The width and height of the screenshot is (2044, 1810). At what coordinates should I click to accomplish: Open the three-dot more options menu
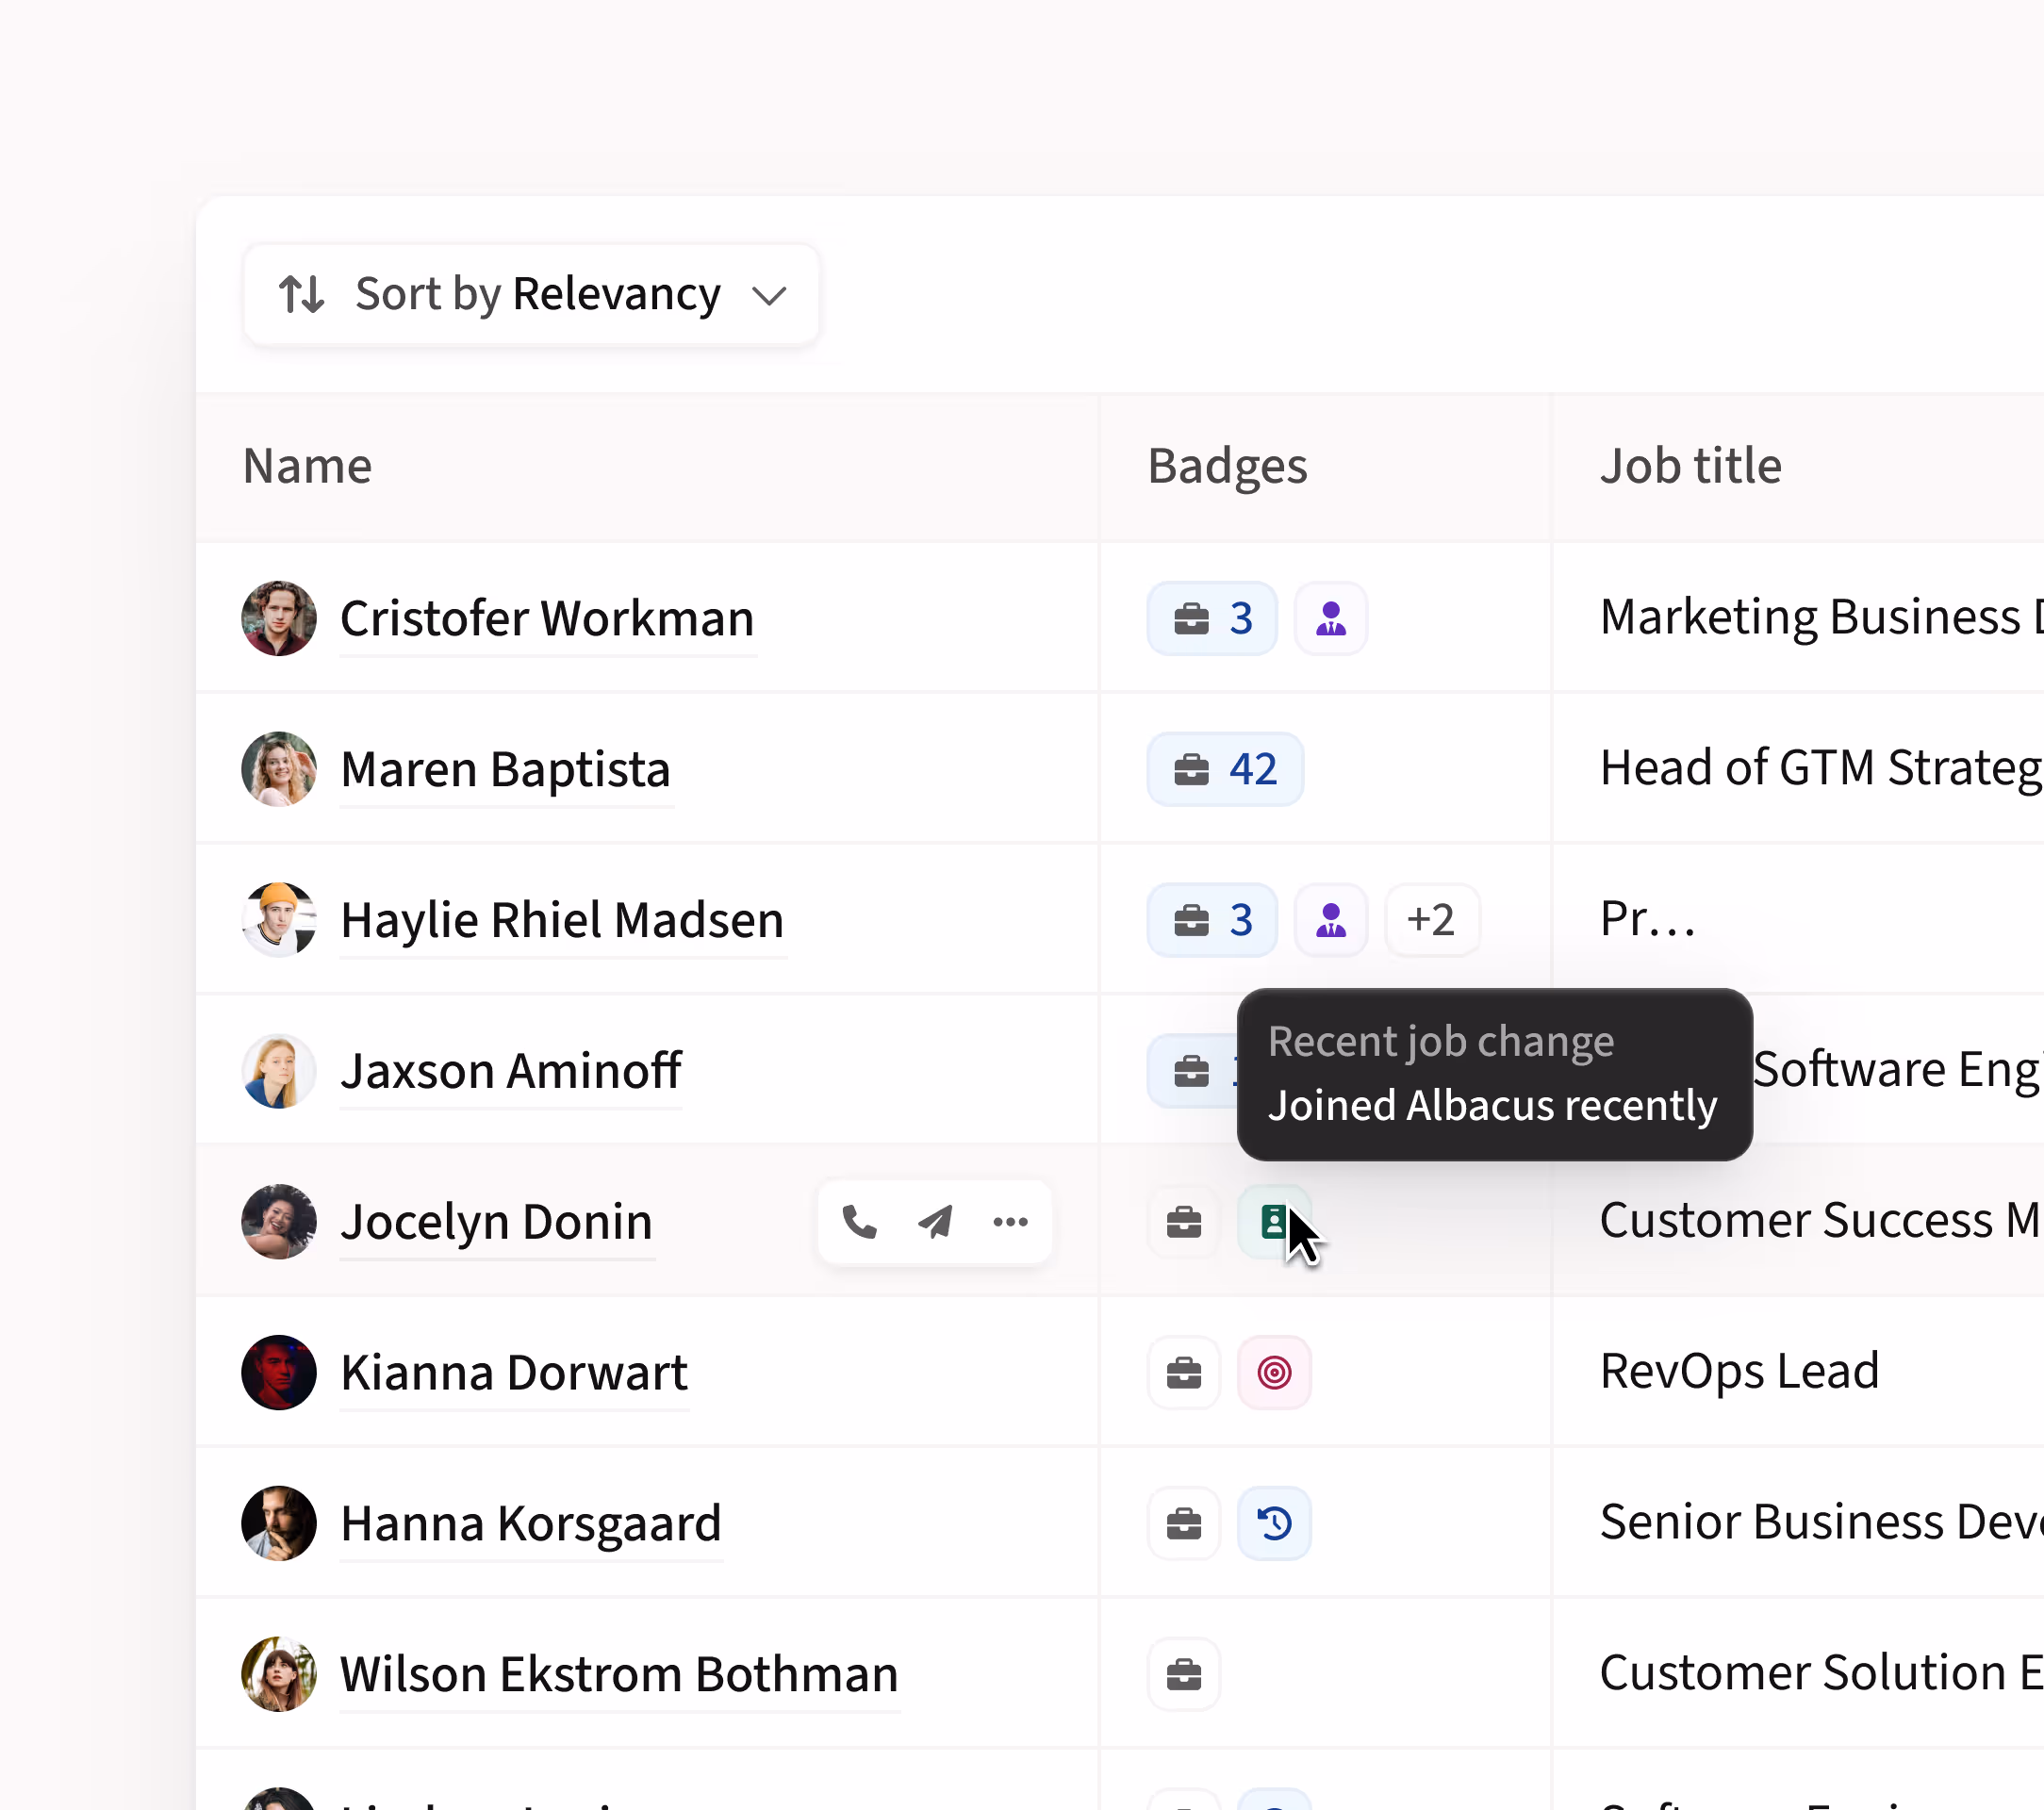[1010, 1221]
